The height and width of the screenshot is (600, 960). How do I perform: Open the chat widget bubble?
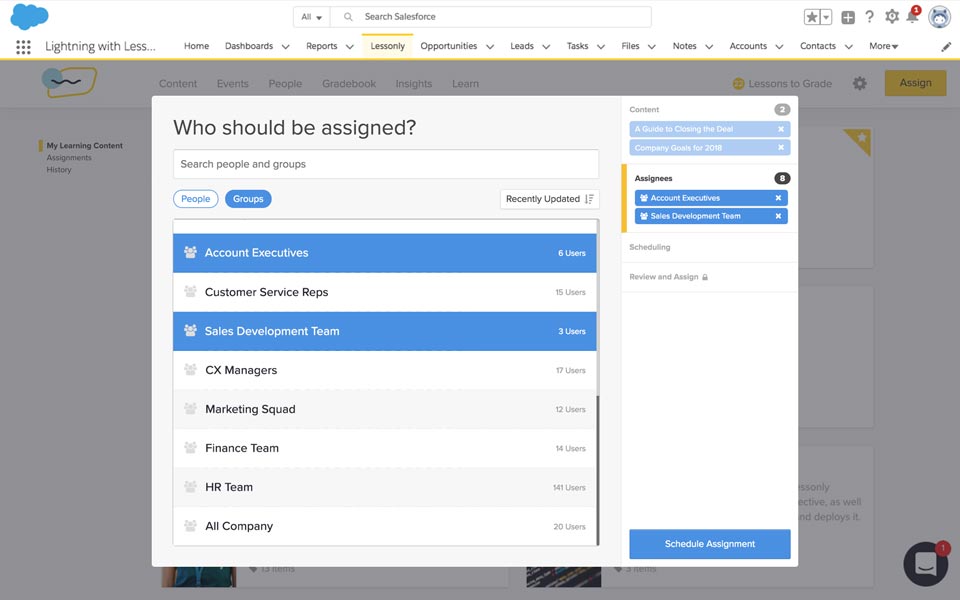click(926, 564)
